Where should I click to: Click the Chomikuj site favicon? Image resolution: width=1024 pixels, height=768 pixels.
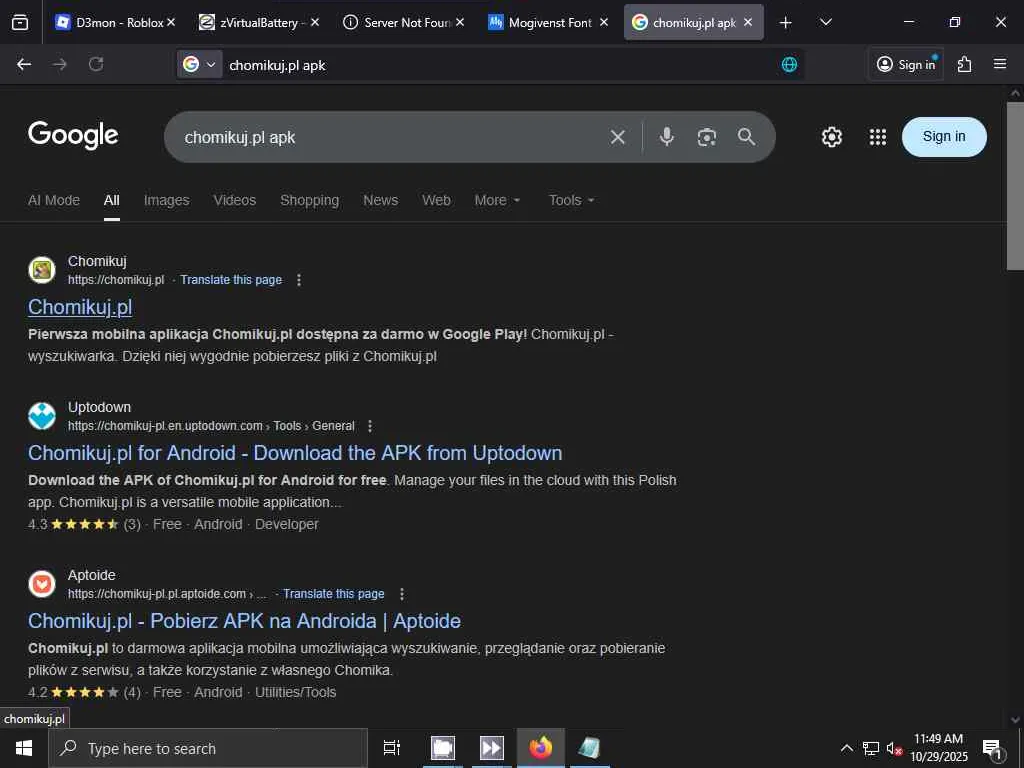(x=42, y=270)
